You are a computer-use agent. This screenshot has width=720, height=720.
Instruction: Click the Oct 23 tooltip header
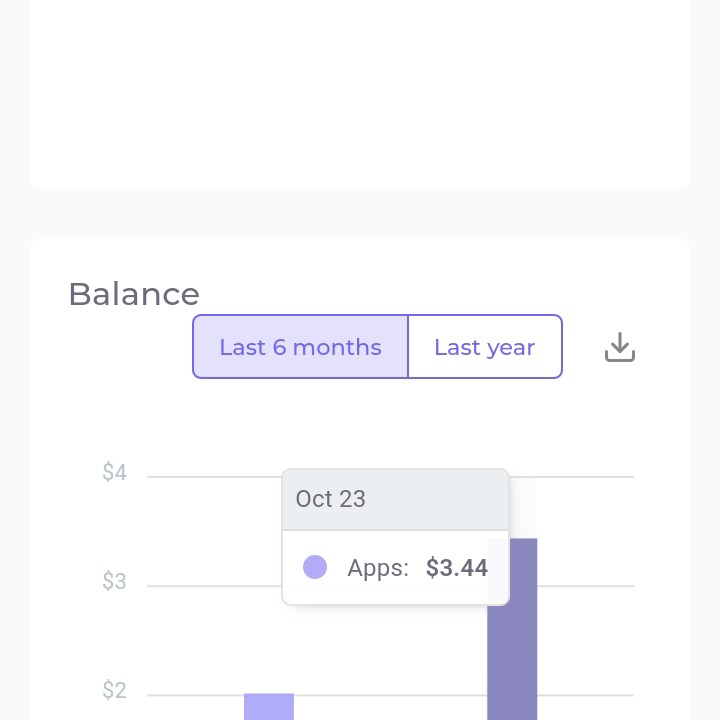click(x=395, y=499)
